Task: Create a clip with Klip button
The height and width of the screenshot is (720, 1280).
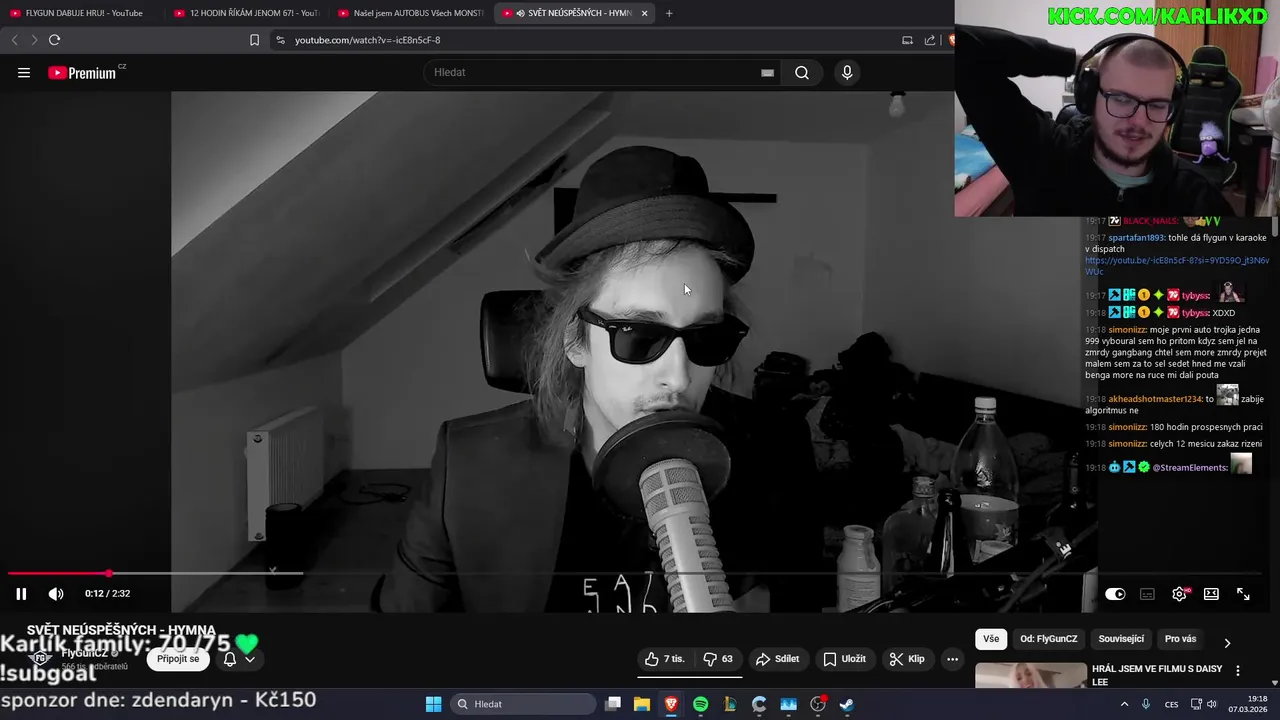Action: point(907,659)
